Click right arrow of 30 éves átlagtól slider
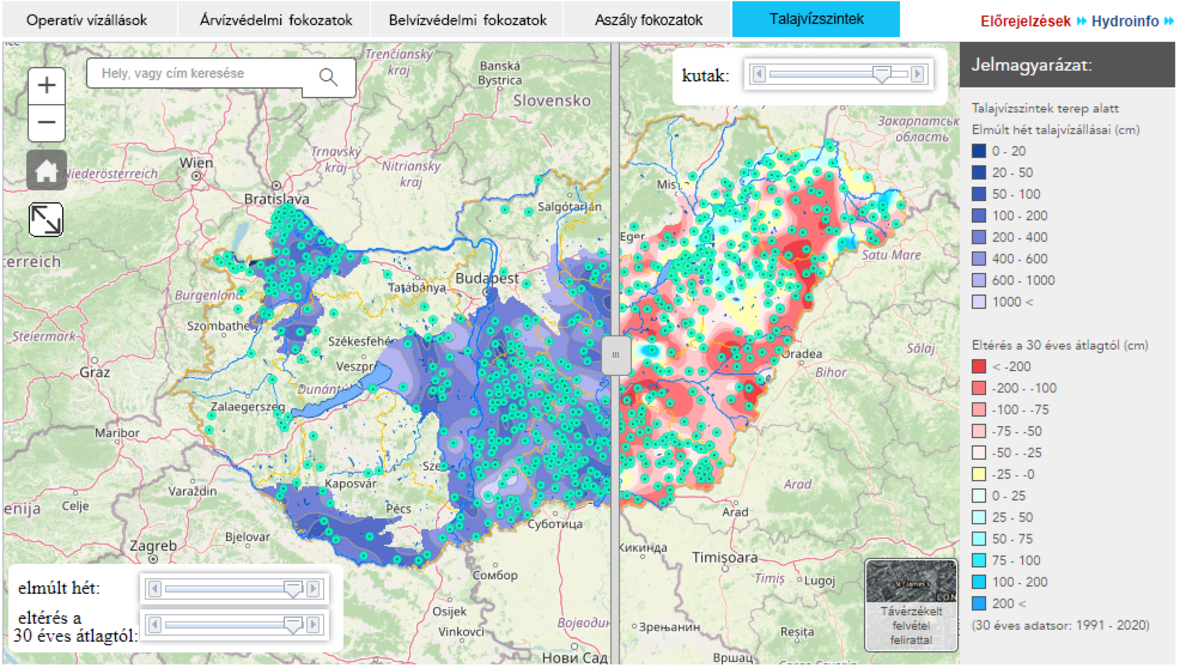 tap(313, 626)
